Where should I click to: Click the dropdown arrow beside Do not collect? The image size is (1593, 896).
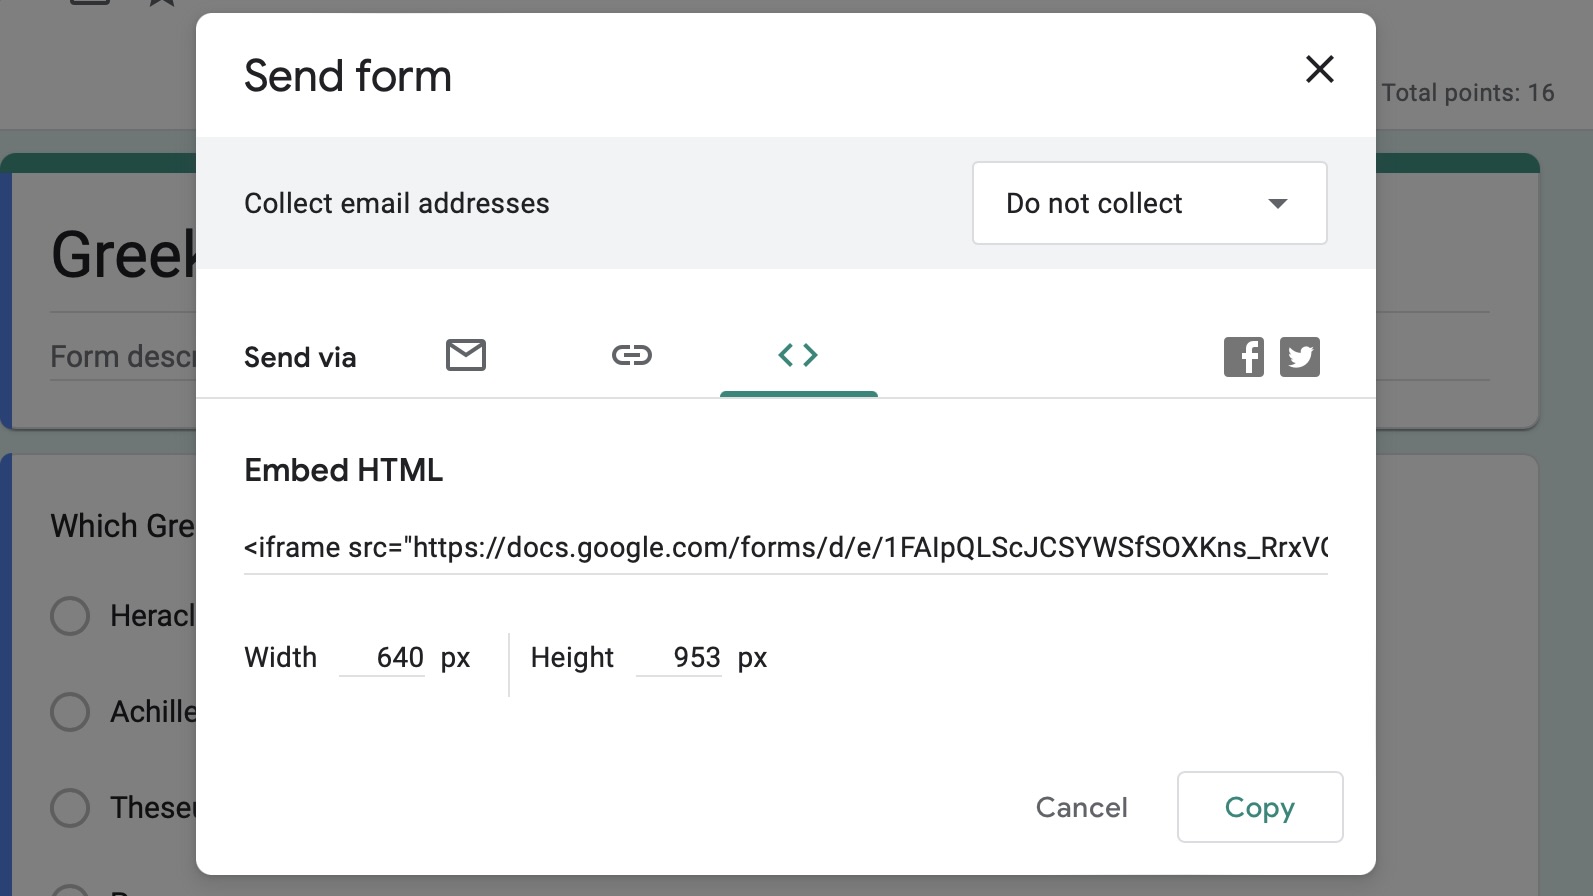coord(1277,204)
